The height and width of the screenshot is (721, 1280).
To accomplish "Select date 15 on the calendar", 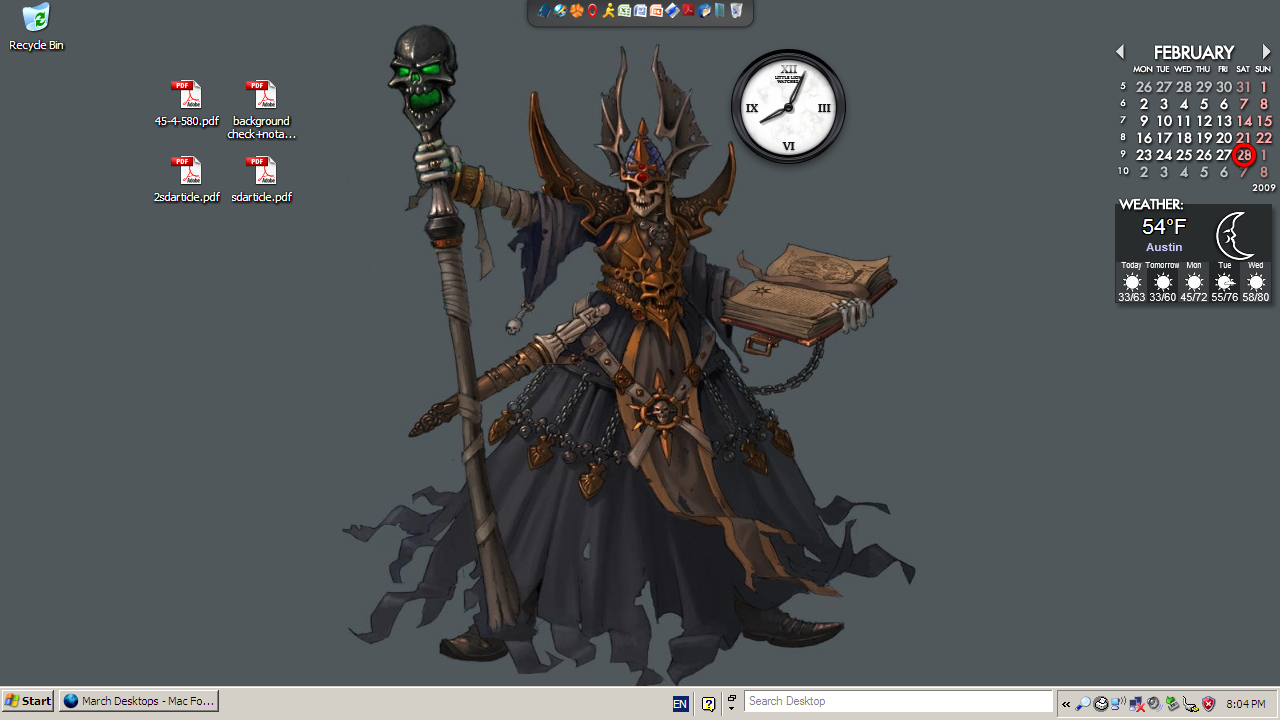I will [1264, 121].
